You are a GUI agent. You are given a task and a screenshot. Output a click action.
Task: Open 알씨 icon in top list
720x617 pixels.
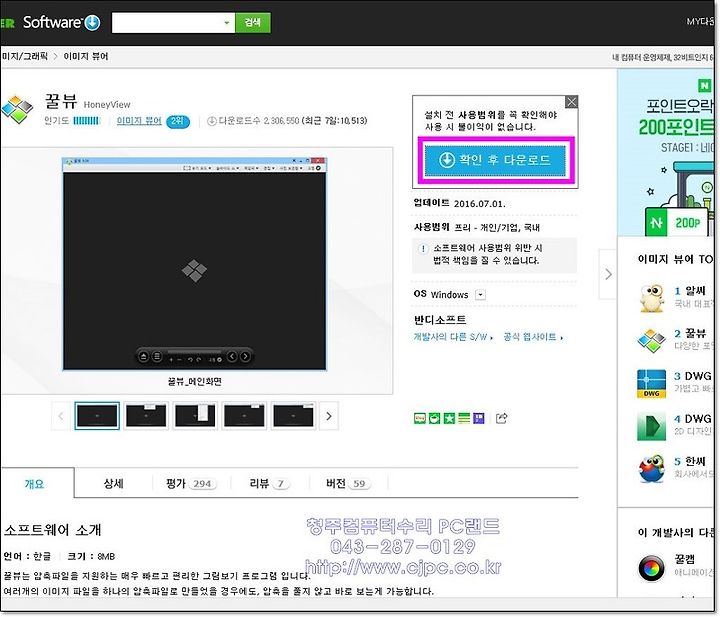[x=652, y=298]
